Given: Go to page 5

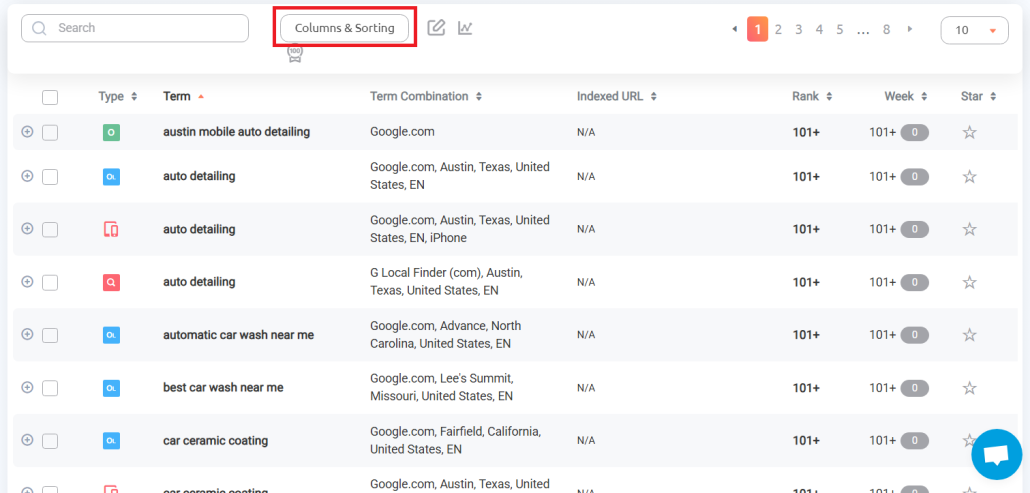Looking at the screenshot, I should click(840, 30).
